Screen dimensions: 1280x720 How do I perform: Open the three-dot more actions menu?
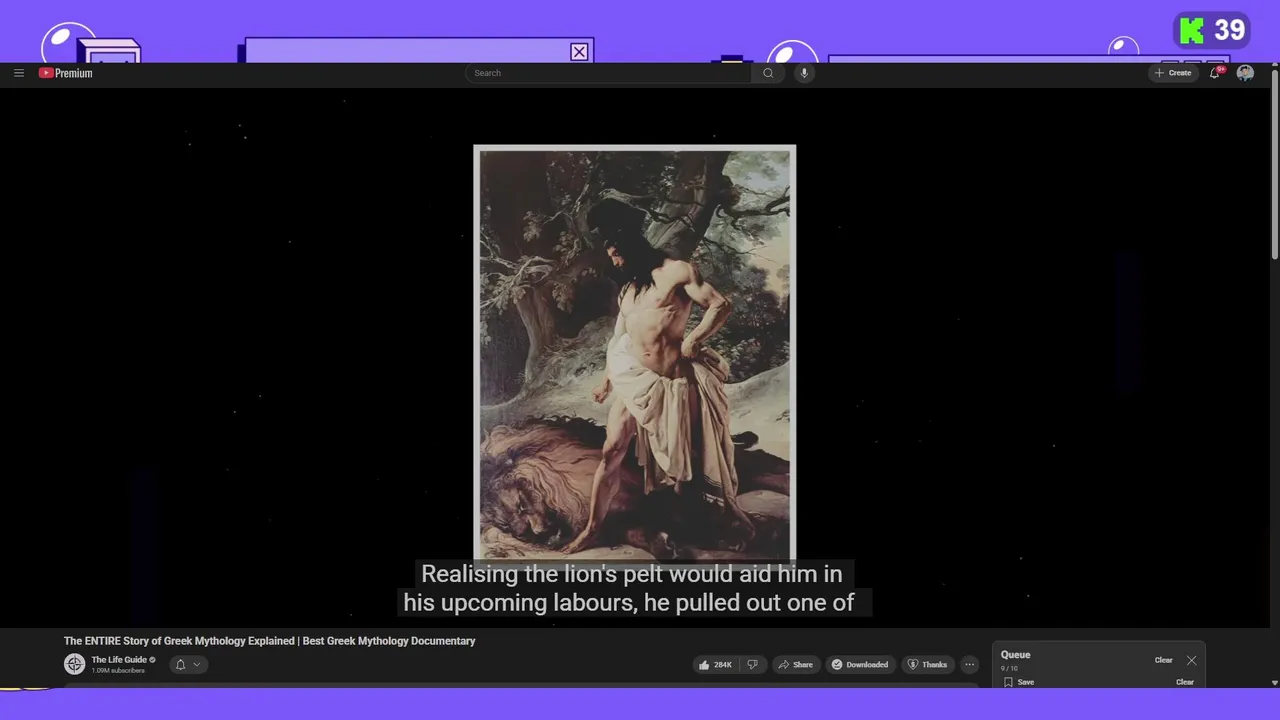click(x=969, y=664)
